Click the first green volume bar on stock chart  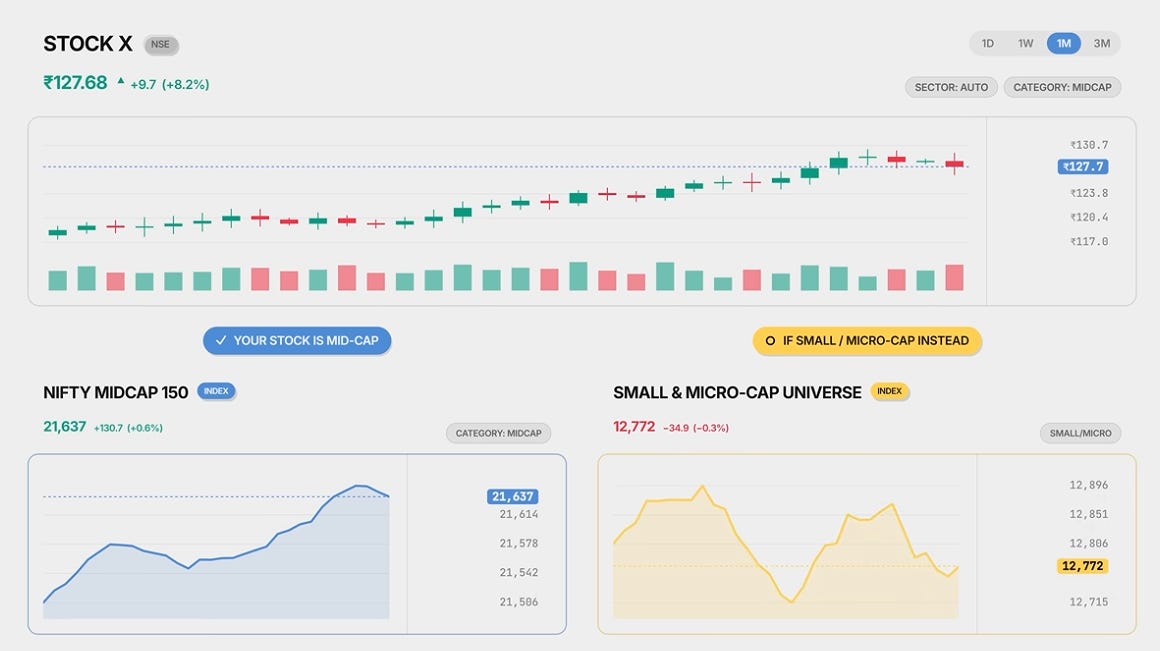click(x=58, y=280)
